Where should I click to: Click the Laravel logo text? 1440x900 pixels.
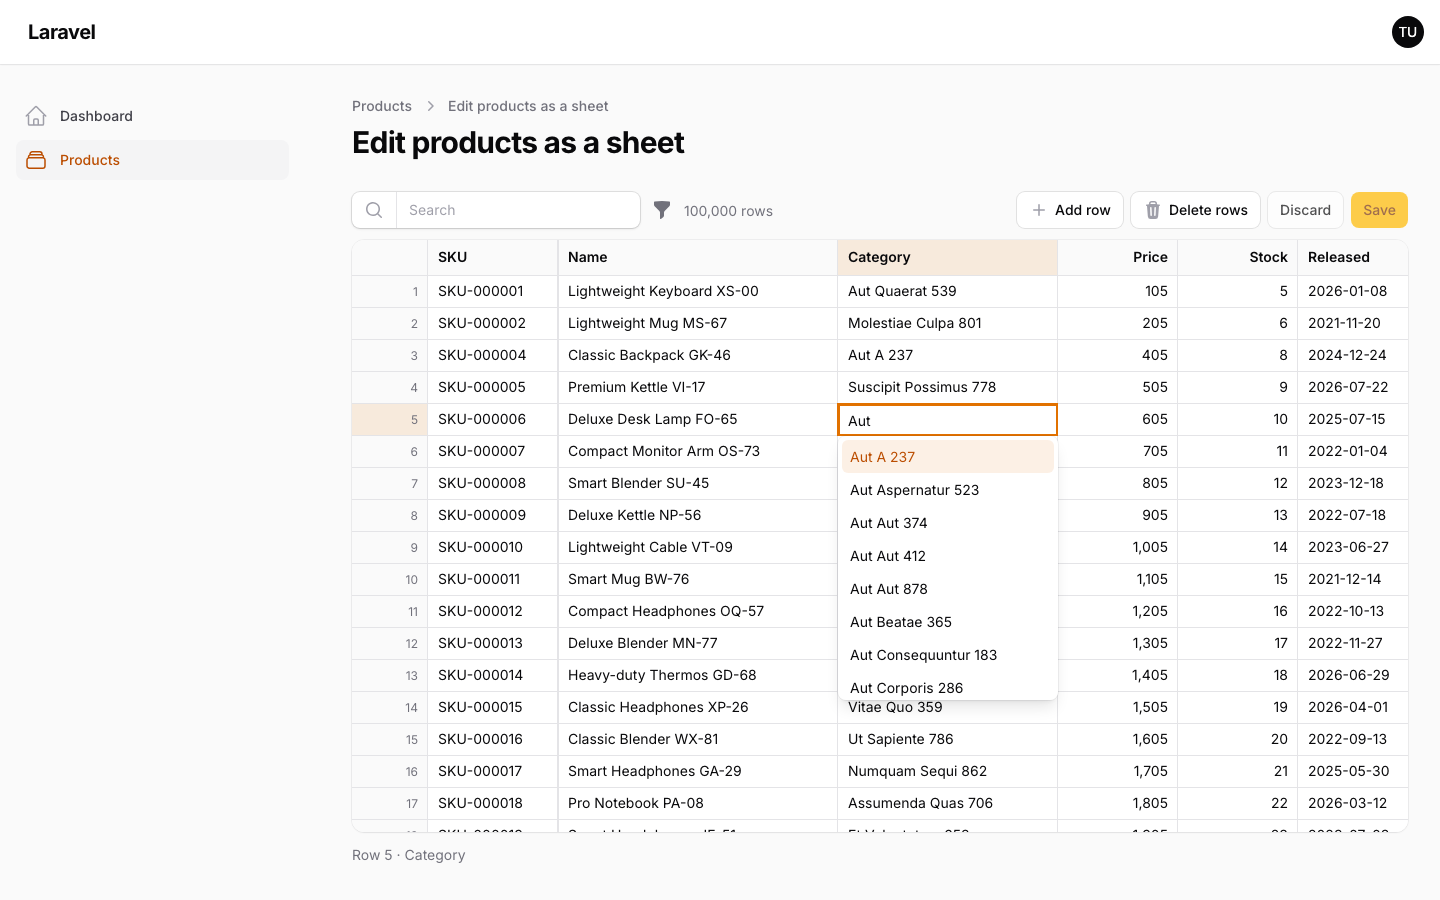[62, 32]
